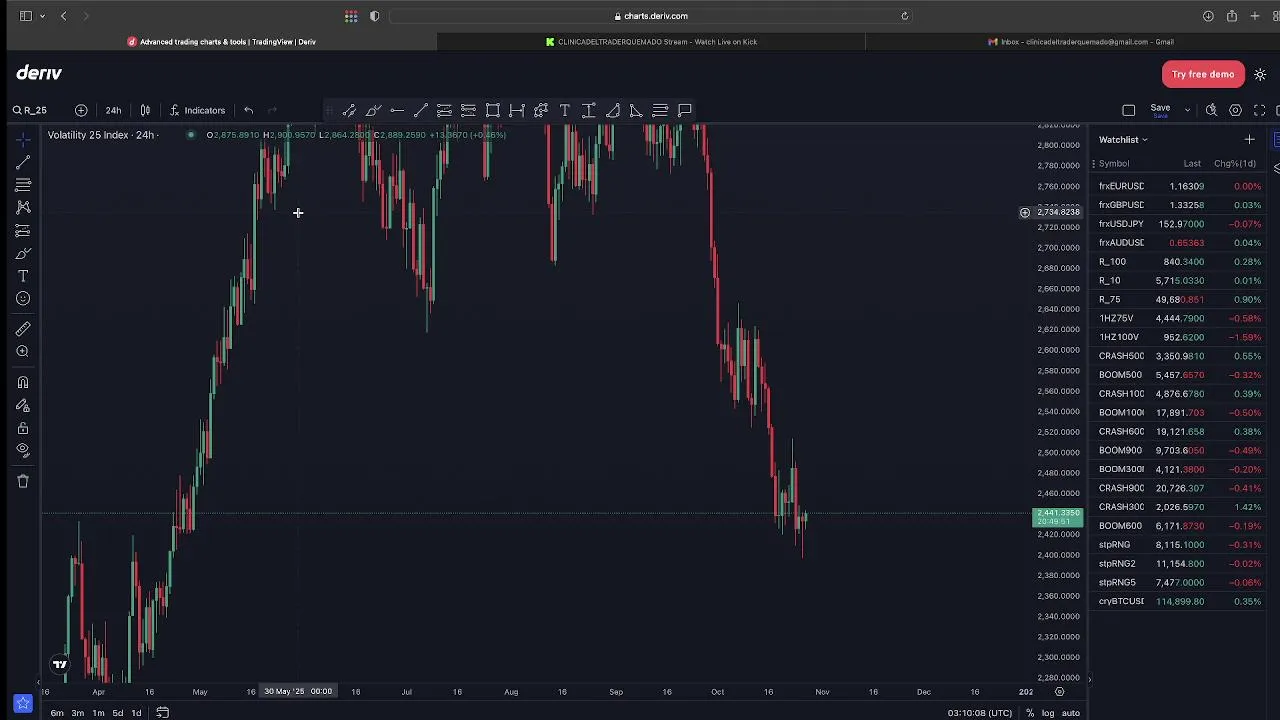The image size is (1280, 720).
Task: Click the layout selection square icon
Action: [1129, 110]
